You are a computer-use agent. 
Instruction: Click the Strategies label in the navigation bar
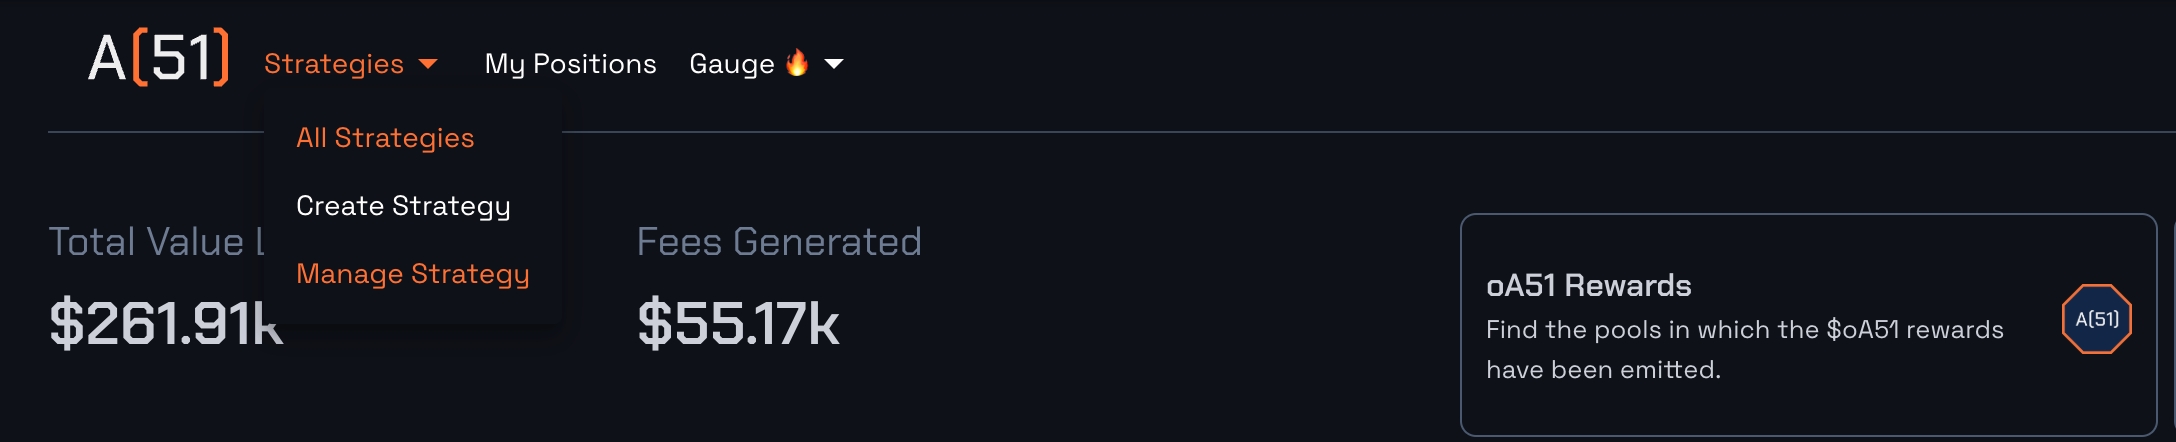tap(333, 64)
